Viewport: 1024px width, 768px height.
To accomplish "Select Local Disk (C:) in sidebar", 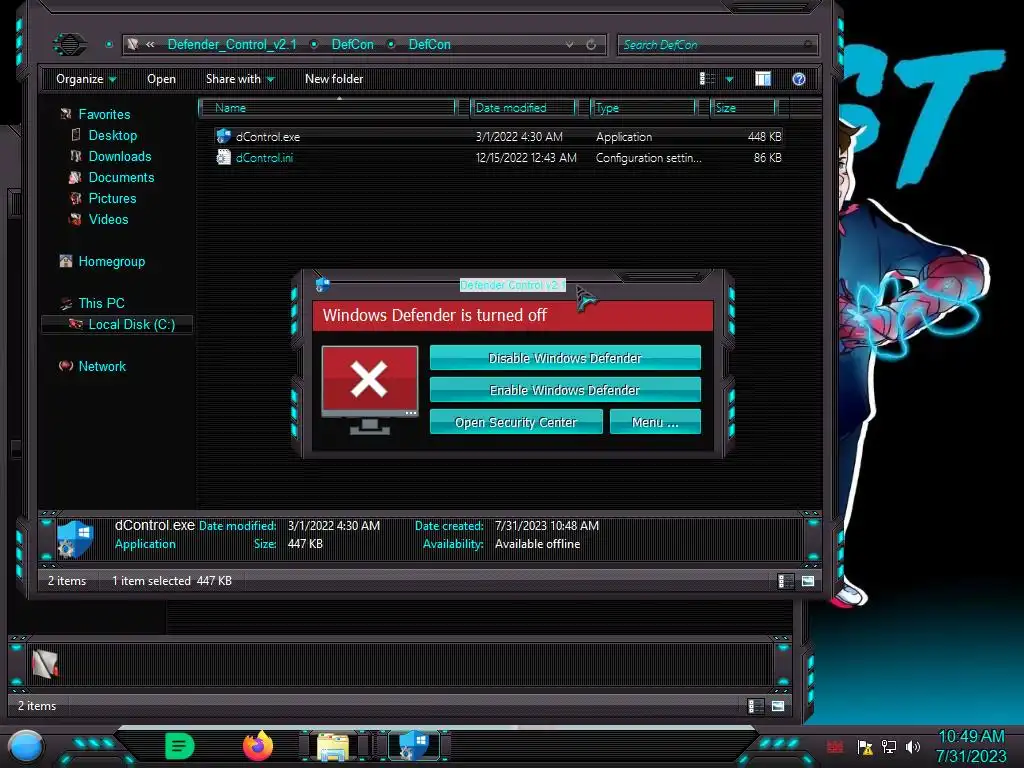I will click(118, 324).
